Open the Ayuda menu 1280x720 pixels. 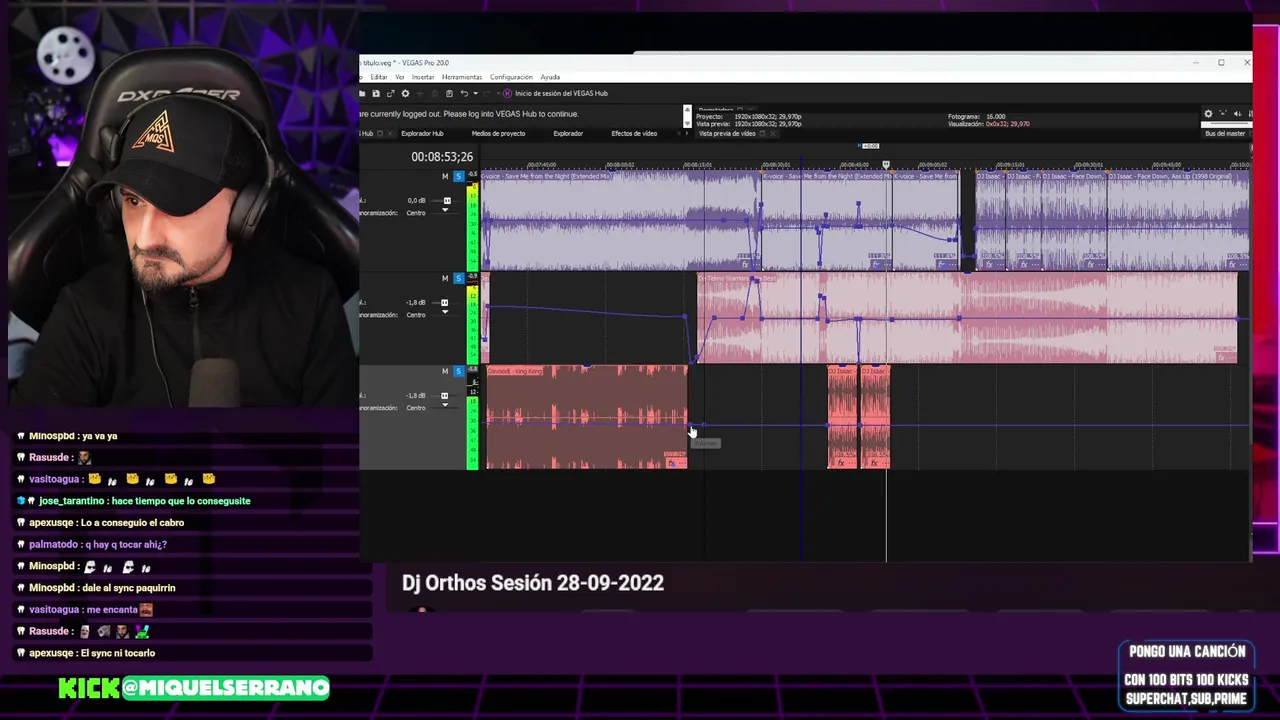click(x=550, y=77)
